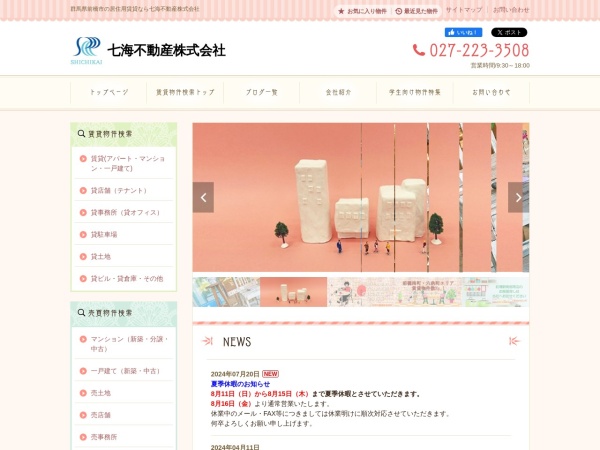Click fifth slideshow thumbnail with shop illustration
Screen dimensions: 600x450
(x=496, y=292)
